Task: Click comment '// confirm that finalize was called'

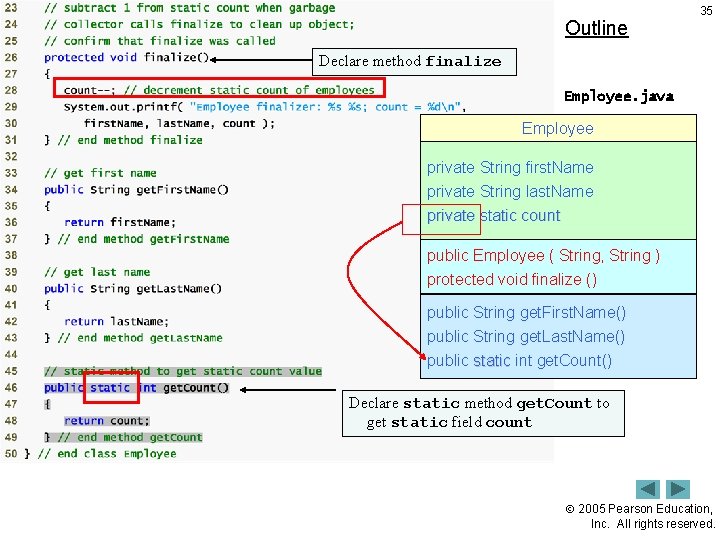Action: (x=160, y=41)
